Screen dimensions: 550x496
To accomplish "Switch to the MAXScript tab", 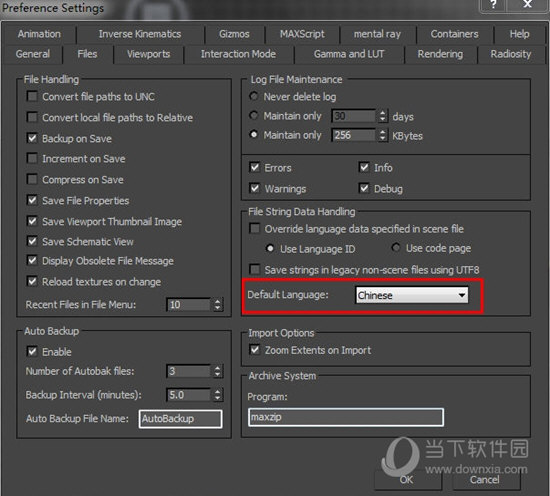I will [302, 34].
